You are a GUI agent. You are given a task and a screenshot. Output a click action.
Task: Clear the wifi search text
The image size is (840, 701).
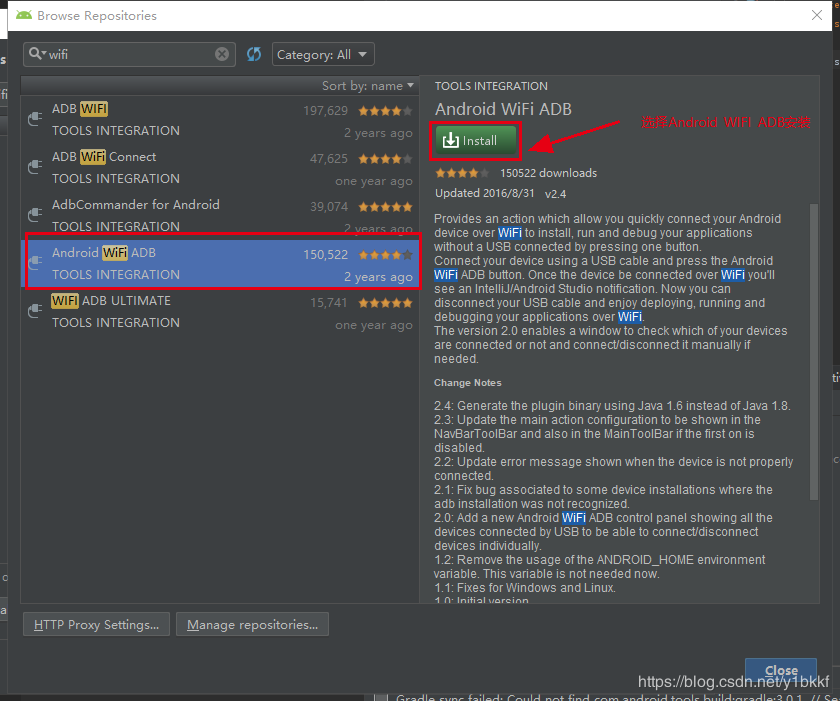point(221,54)
